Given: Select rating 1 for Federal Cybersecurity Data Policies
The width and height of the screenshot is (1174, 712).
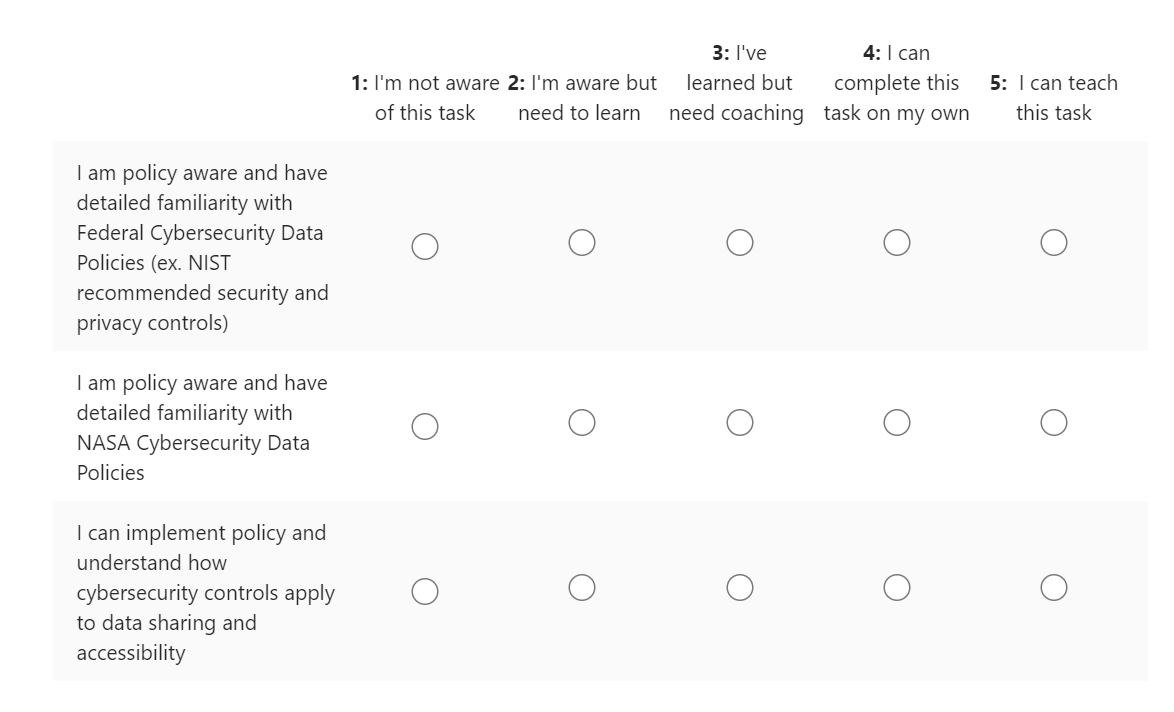Looking at the screenshot, I should click(425, 246).
